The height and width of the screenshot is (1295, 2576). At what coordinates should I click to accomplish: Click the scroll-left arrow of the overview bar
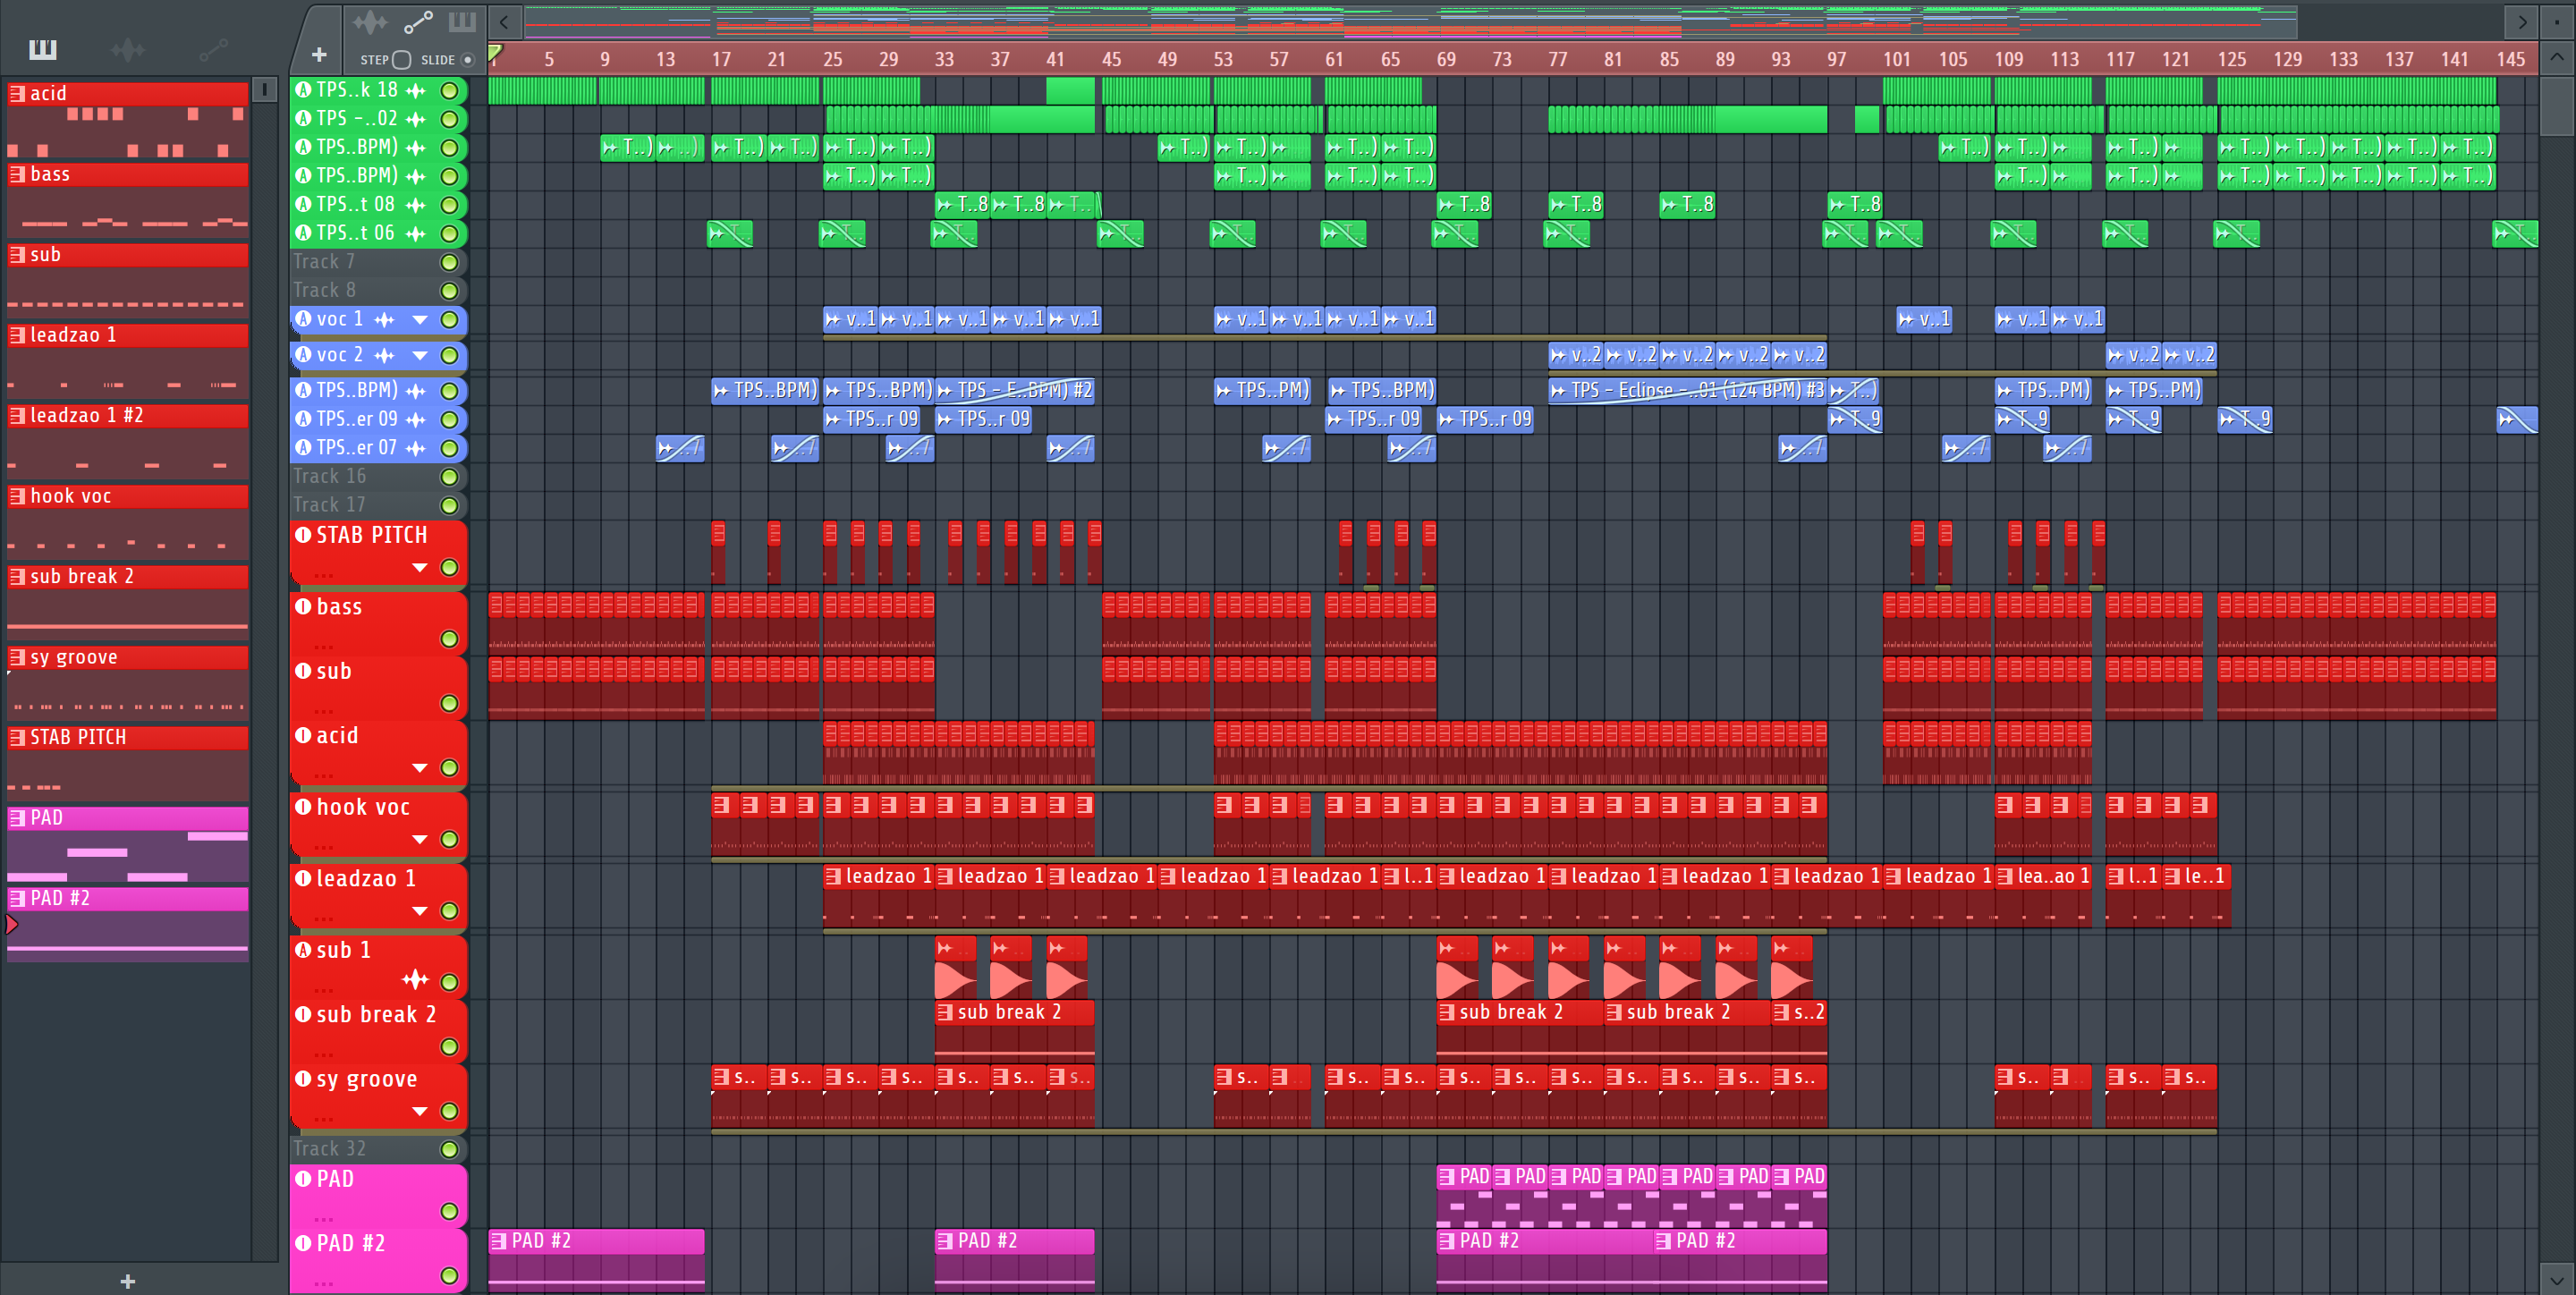click(x=504, y=21)
